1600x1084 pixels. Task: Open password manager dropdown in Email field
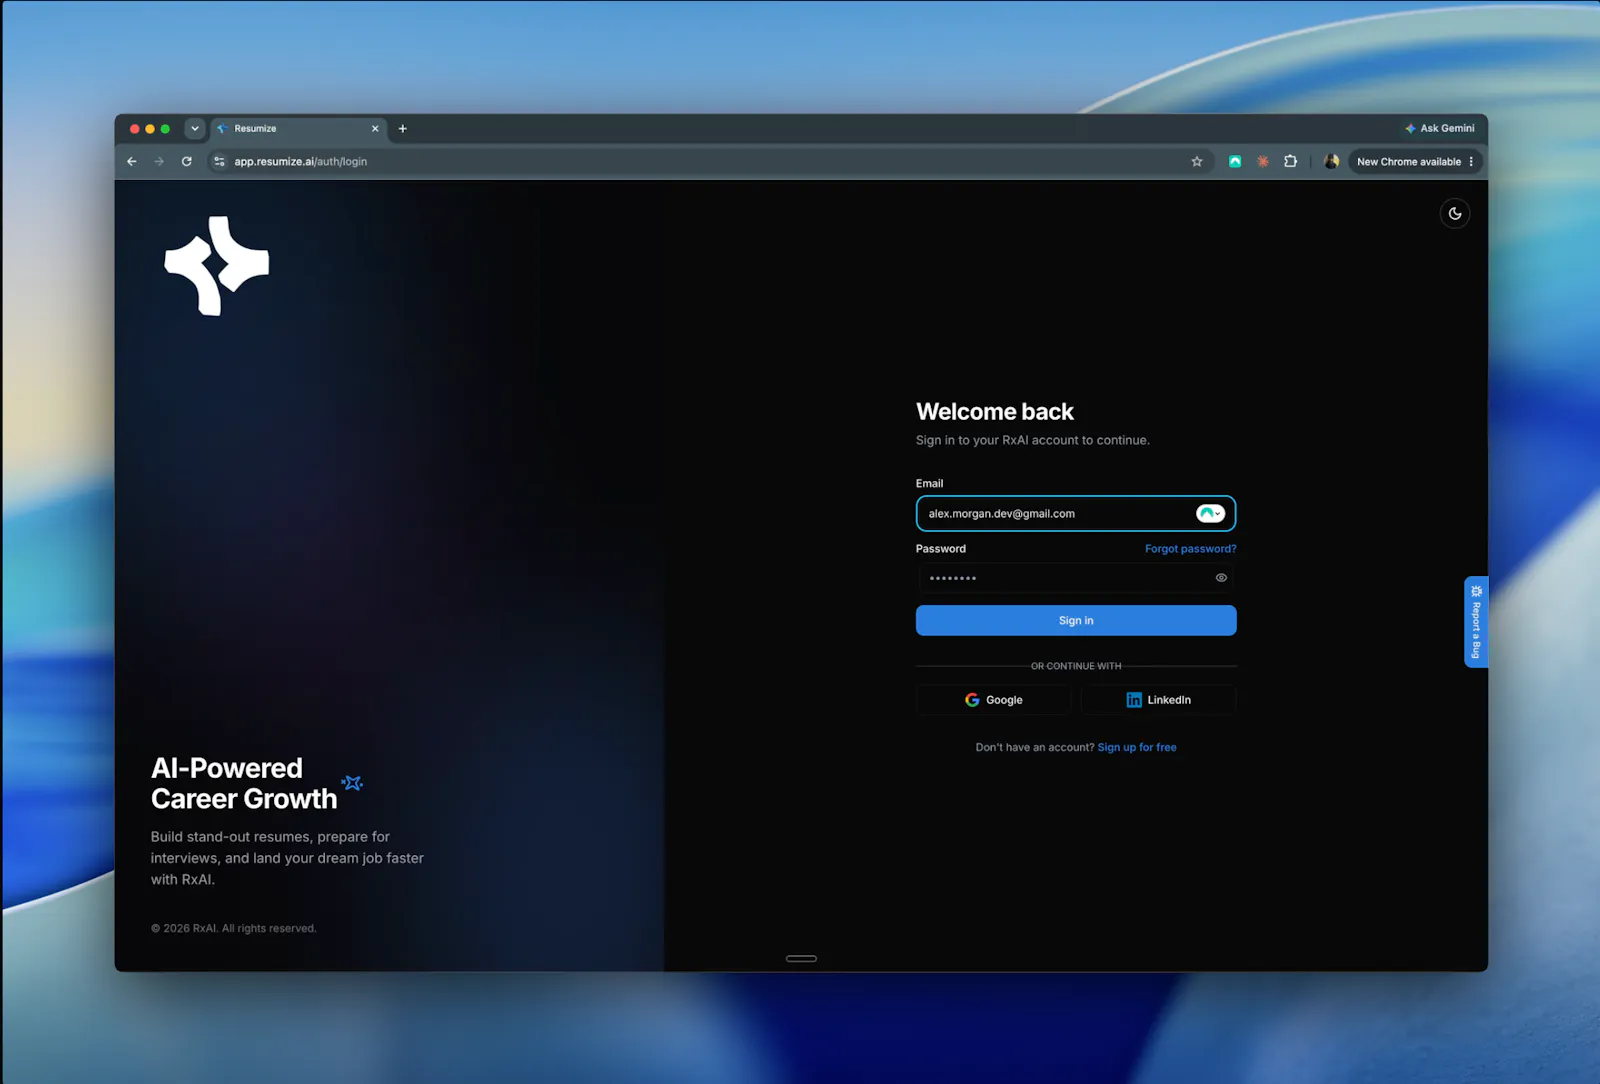pos(1210,514)
